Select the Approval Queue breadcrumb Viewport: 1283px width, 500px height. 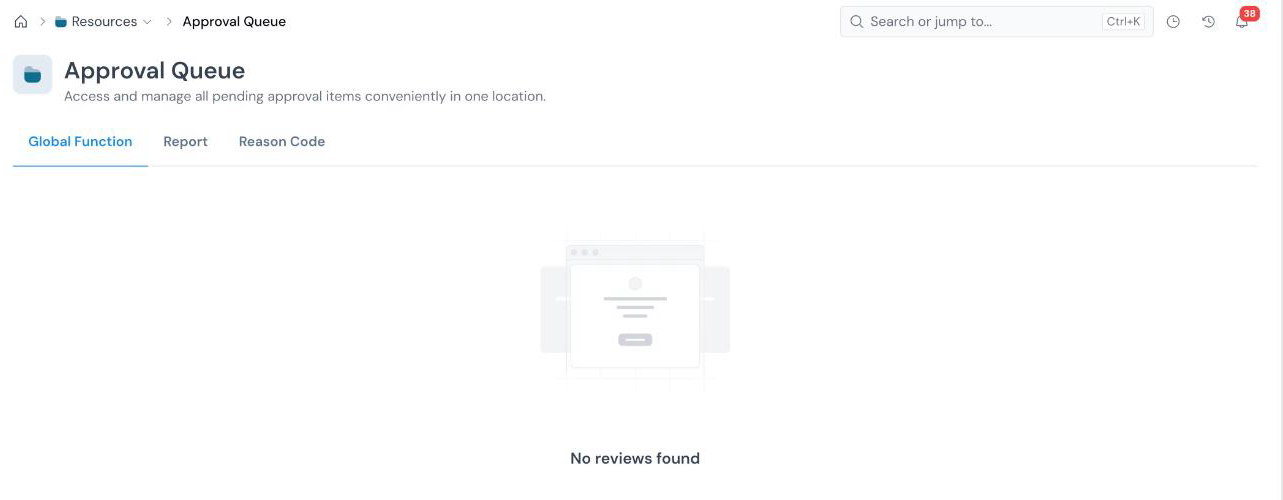click(x=234, y=21)
